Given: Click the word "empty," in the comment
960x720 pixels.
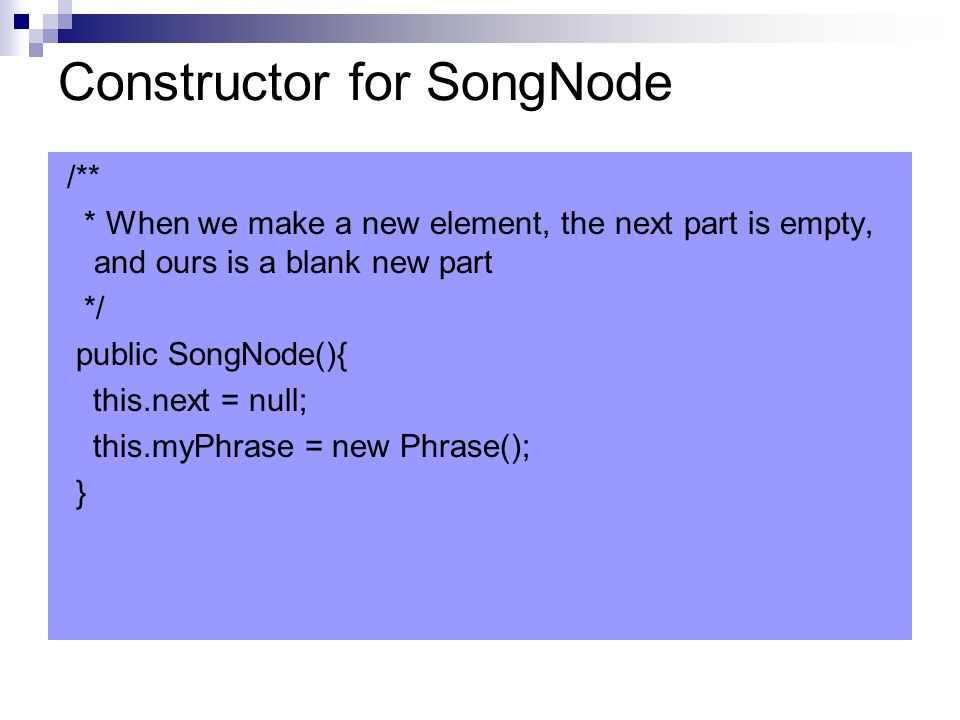Looking at the screenshot, I should pos(826,225).
